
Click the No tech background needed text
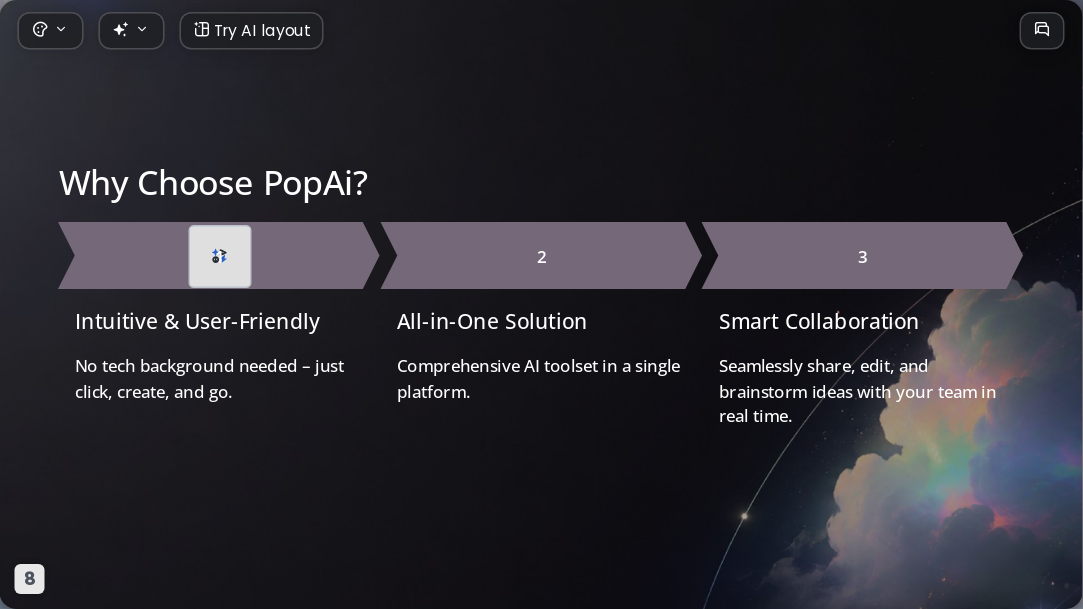point(209,379)
